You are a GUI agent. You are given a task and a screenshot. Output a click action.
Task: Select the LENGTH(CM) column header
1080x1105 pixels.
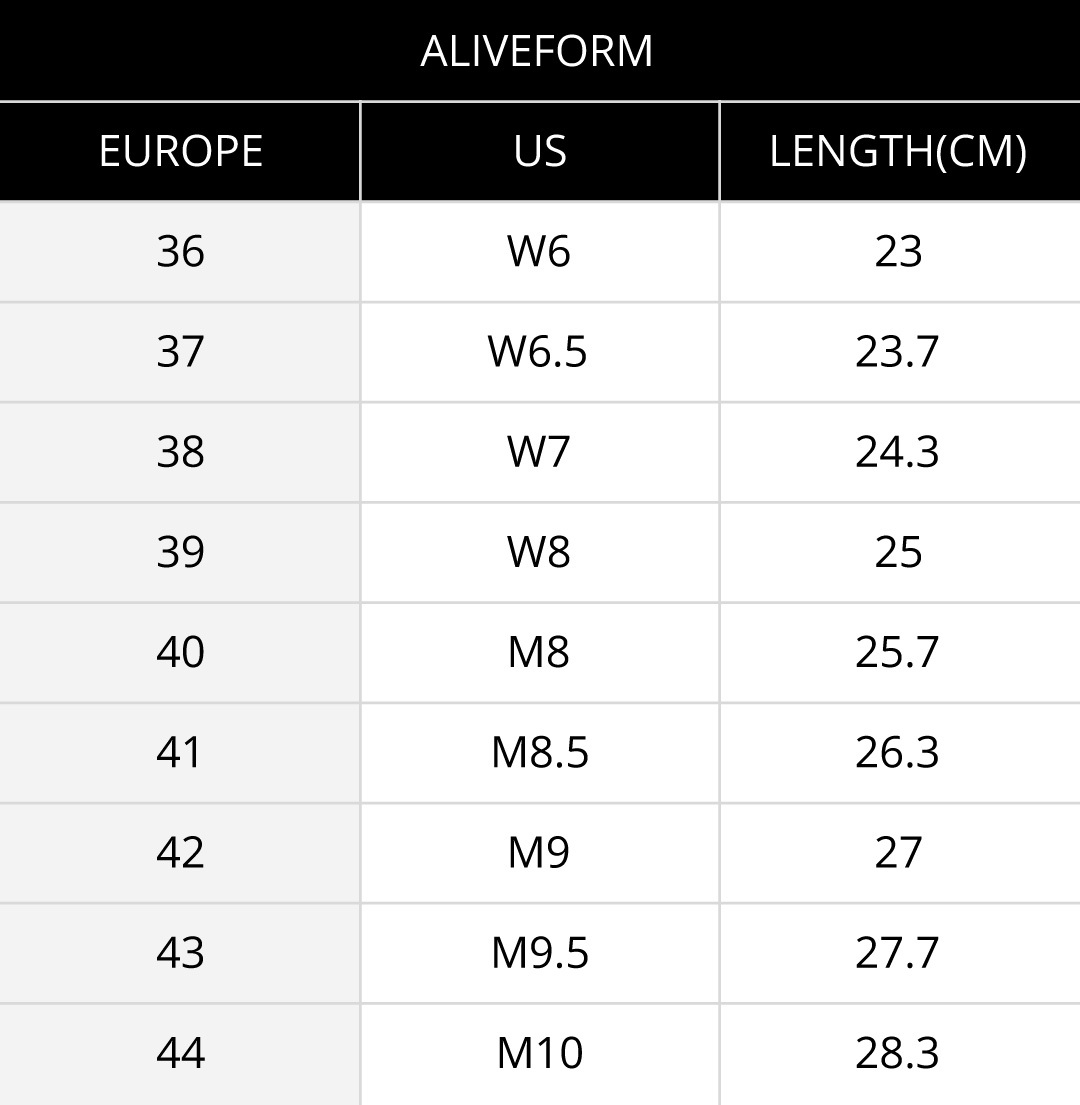coord(898,151)
